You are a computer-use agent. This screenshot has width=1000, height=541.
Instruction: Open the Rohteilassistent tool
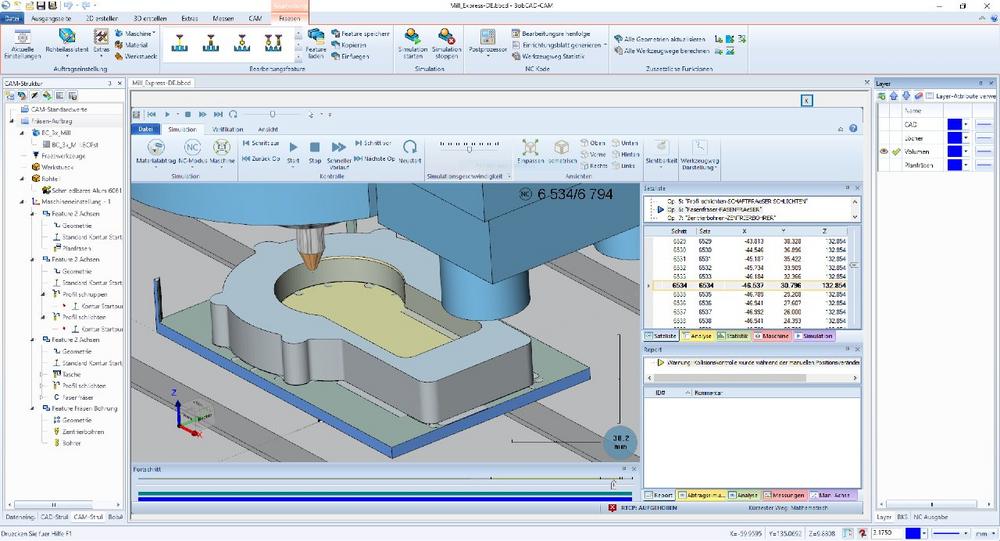(66, 41)
